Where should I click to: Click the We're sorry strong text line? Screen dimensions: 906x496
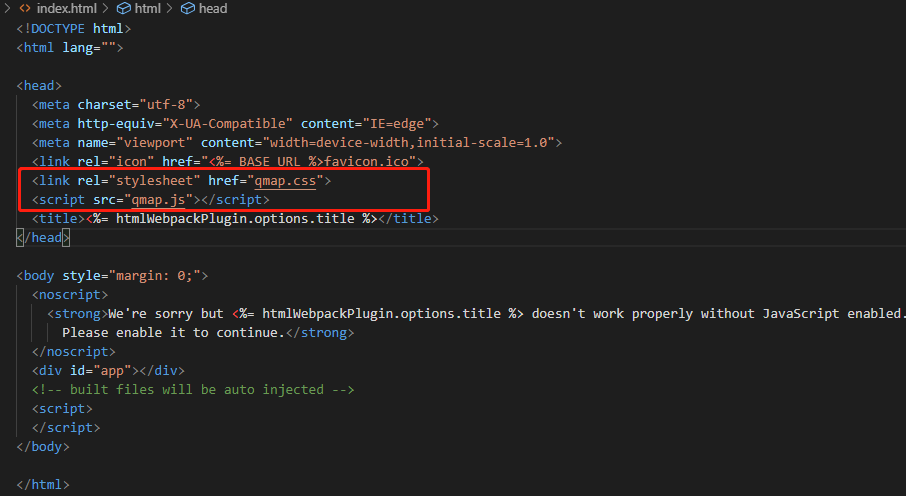pos(476,314)
